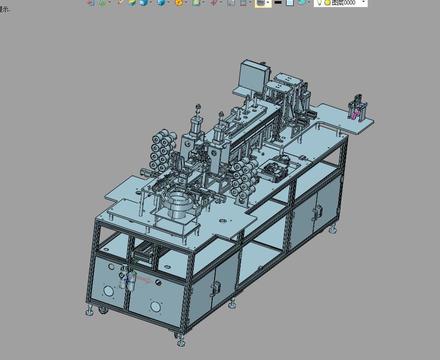Open the 图层0000 layer combo box
The width and height of the screenshot is (440, 360).
[341, 3]
